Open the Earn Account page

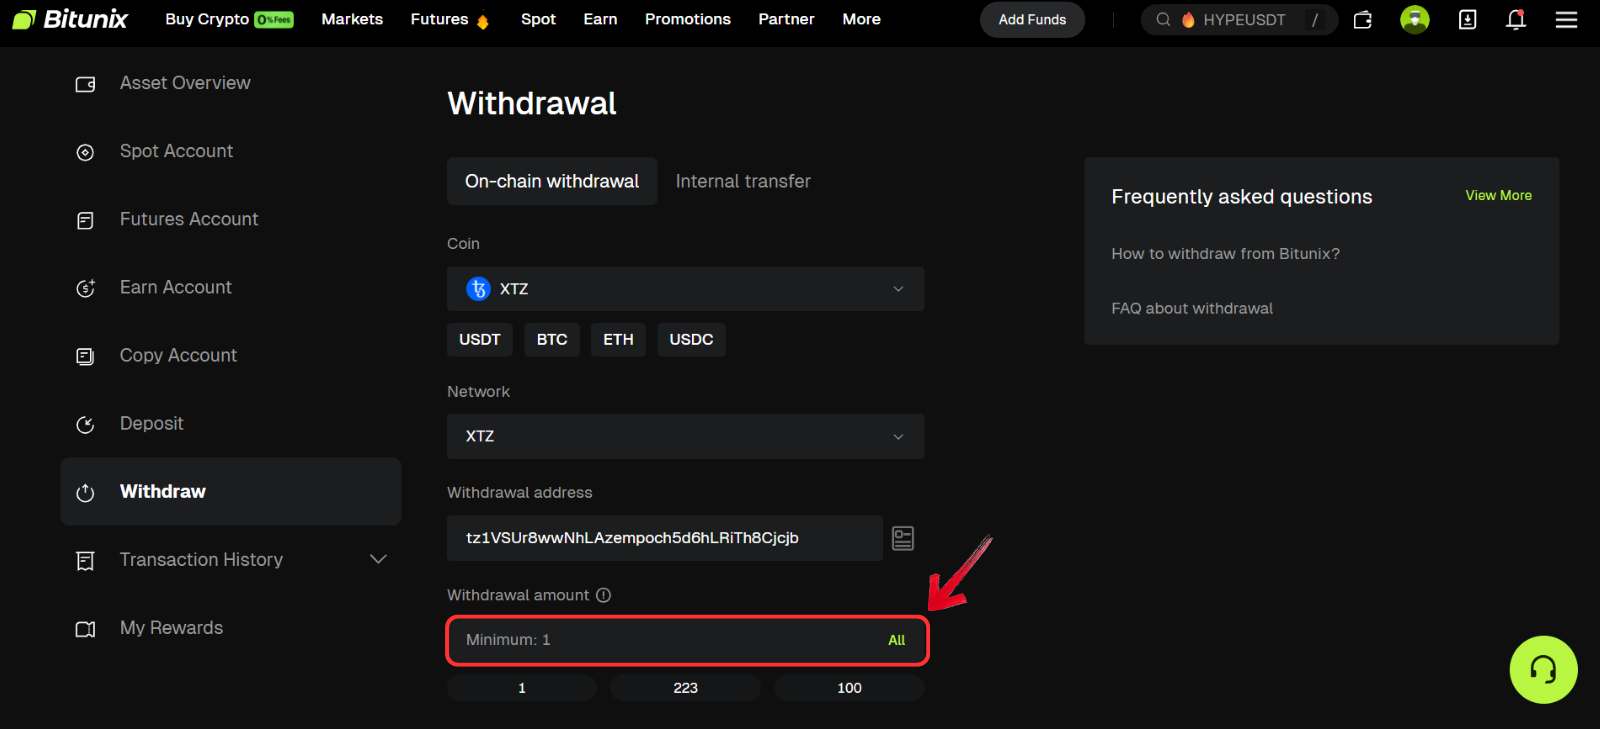coord(176,287)
